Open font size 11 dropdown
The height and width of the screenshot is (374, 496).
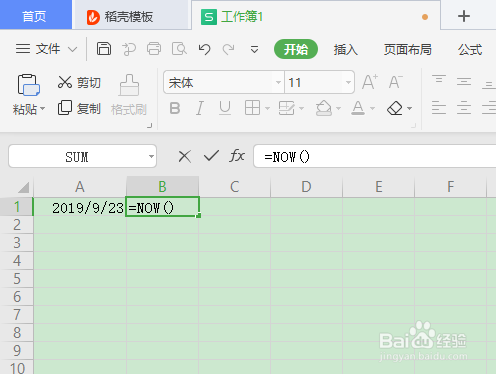tap(348, 82)
